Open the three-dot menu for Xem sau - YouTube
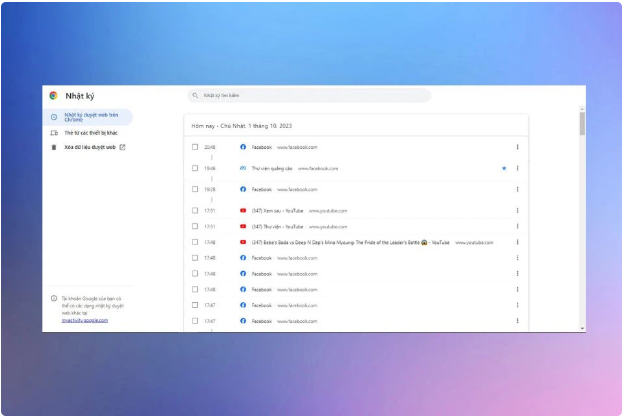 [x=517, y=211]
